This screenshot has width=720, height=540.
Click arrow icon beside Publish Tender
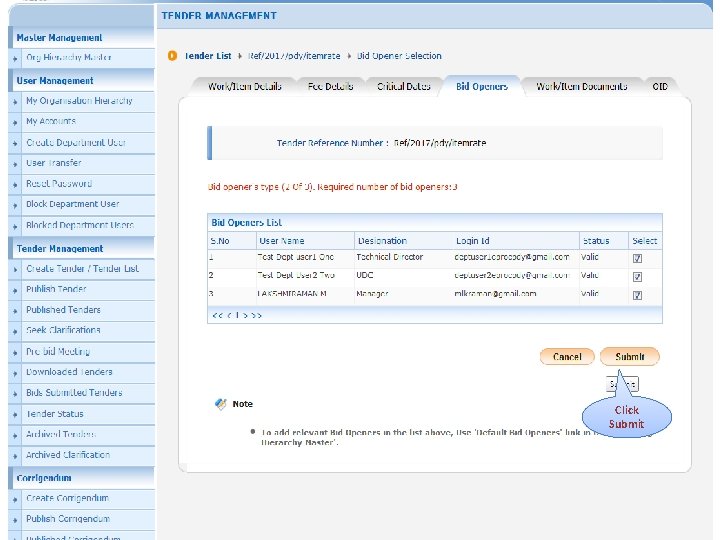(15, 290)
